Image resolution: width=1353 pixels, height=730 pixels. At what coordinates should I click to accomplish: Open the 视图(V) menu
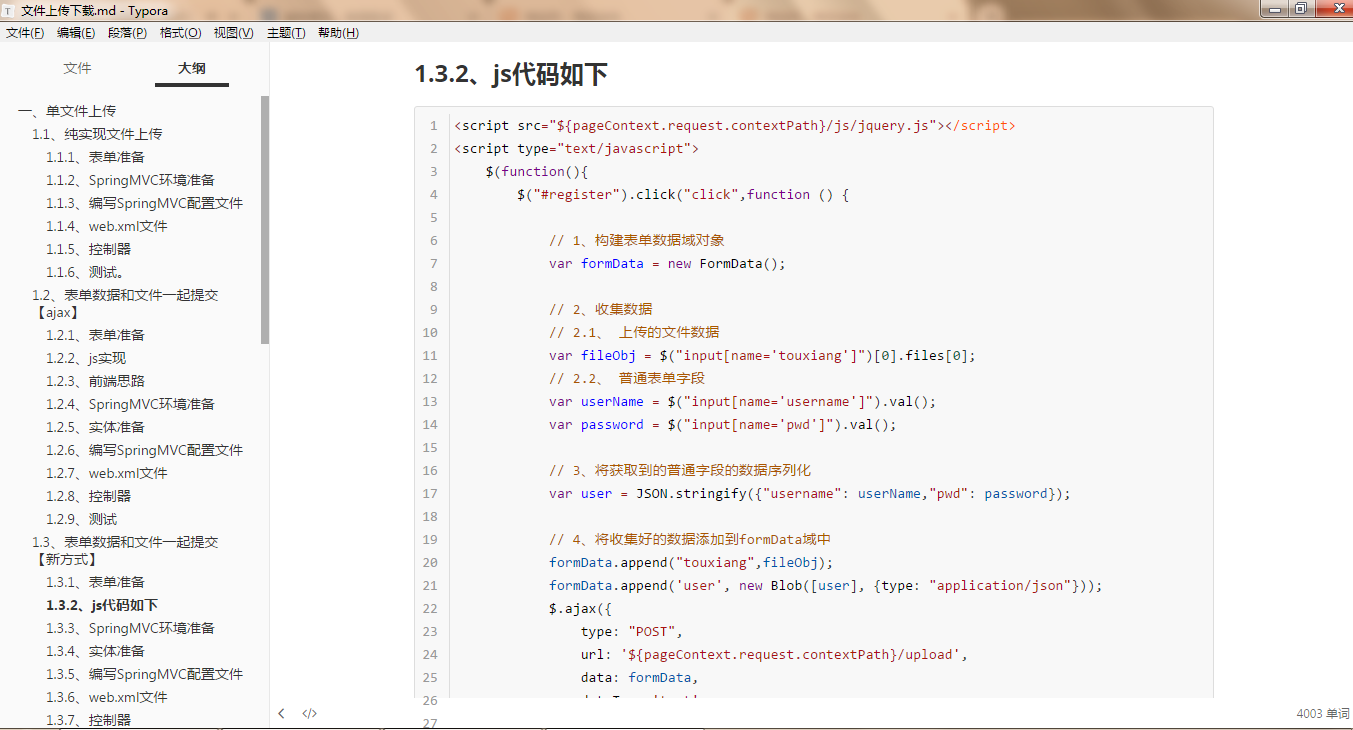point(234,33)
